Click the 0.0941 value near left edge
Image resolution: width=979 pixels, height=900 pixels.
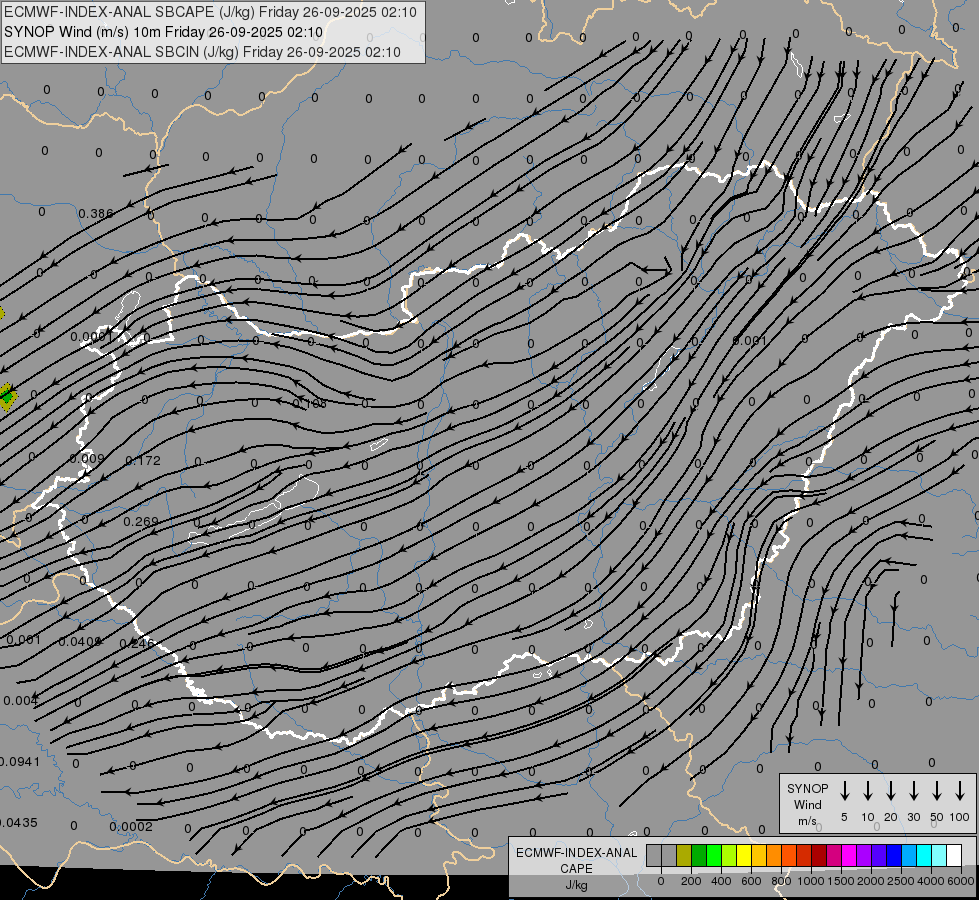point(18,762)
